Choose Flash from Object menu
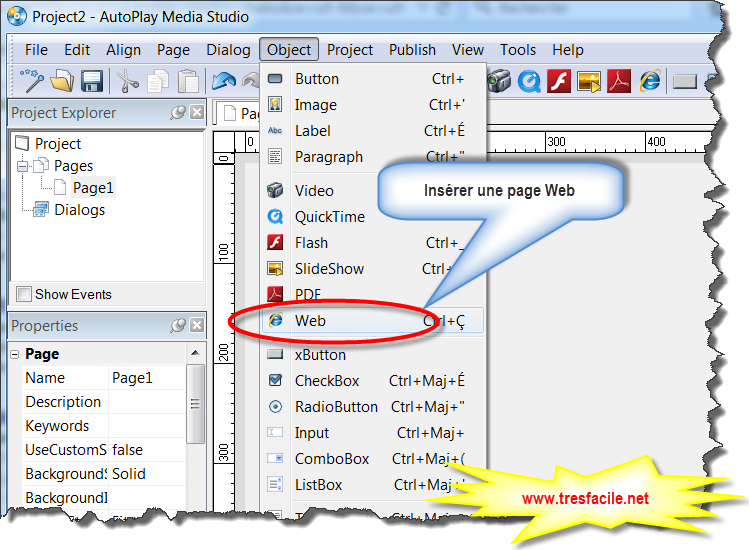The height and width of the screenshot is (550, 749). [x=373, y=243]
